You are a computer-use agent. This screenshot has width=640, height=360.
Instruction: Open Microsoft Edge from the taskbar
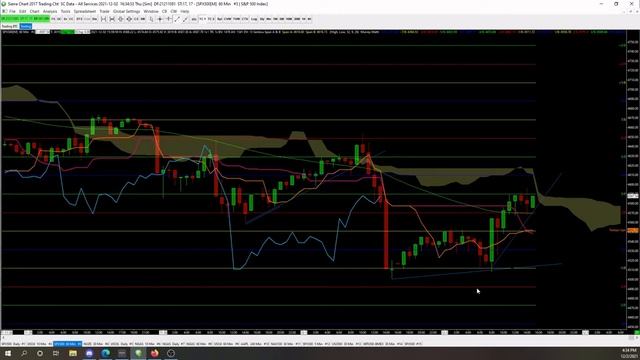105,353
